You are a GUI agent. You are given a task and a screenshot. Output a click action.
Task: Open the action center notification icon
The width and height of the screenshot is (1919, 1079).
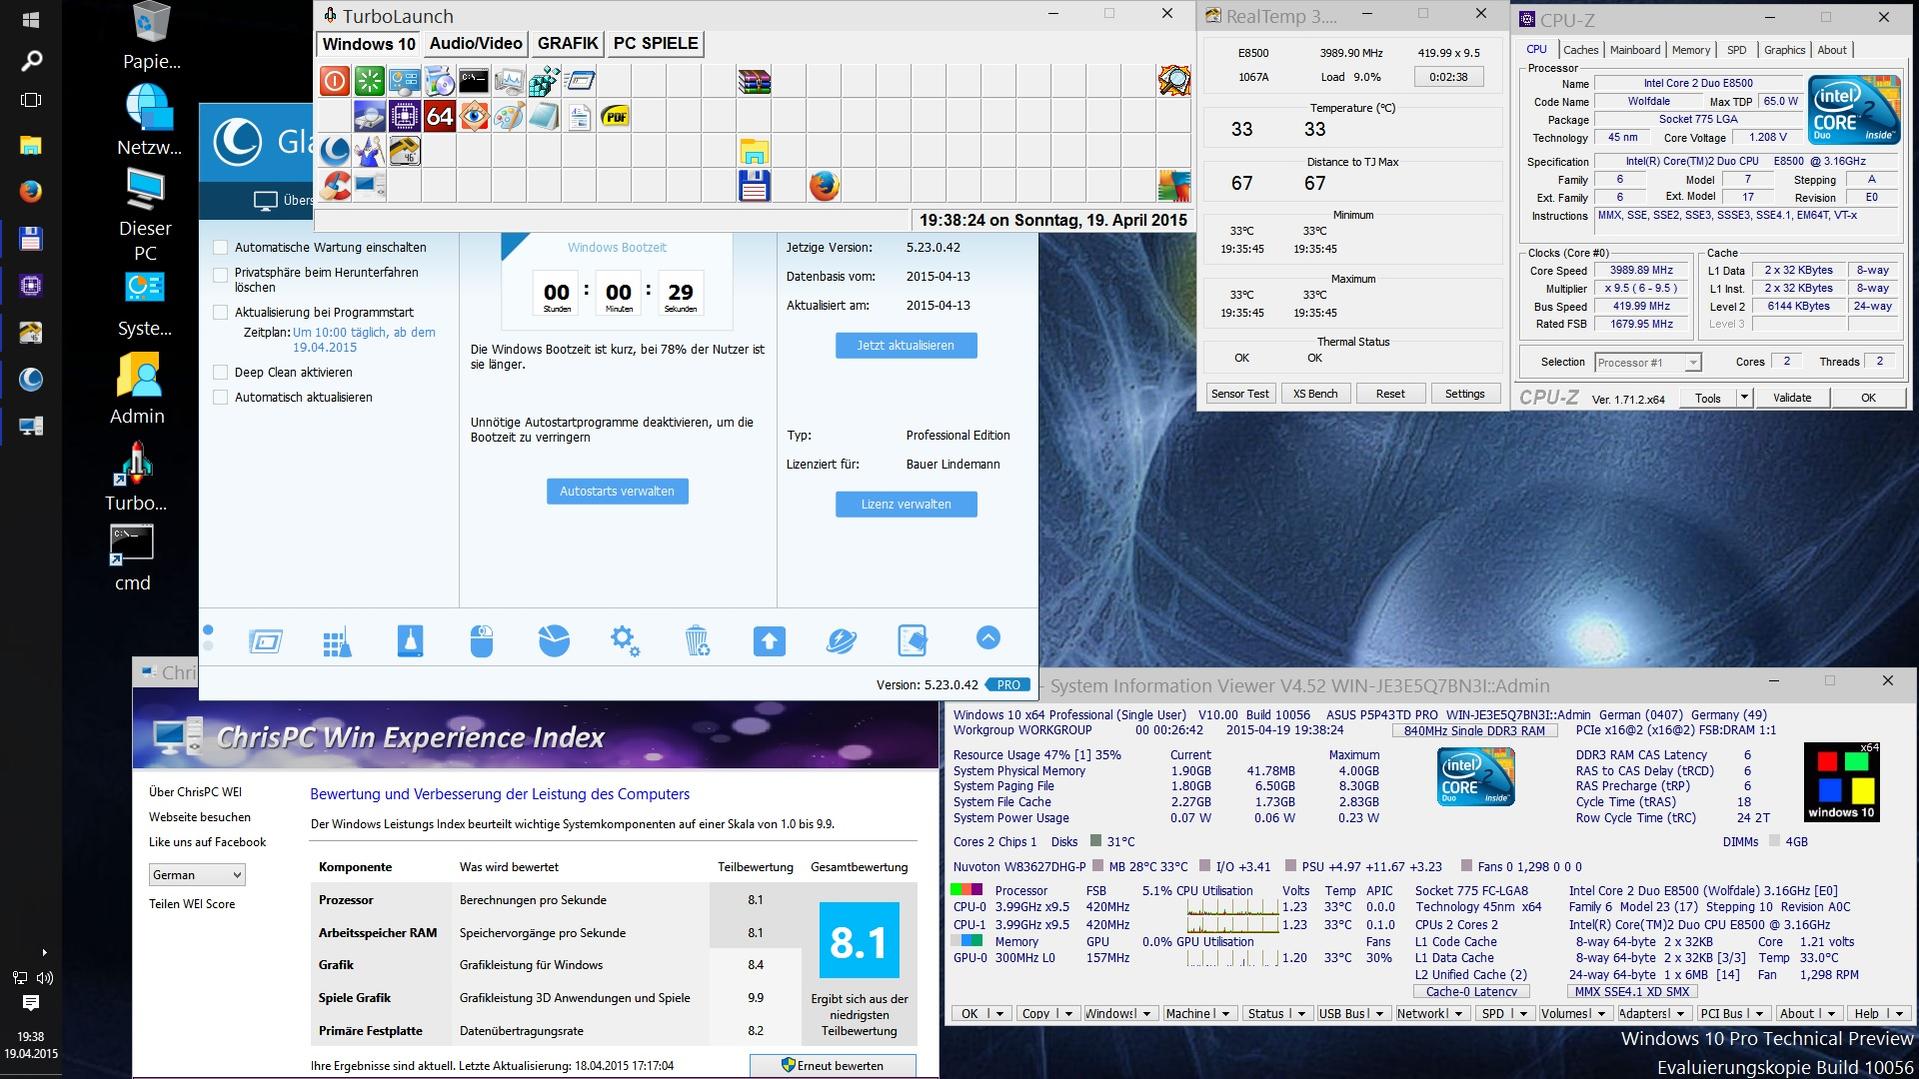31,1003
